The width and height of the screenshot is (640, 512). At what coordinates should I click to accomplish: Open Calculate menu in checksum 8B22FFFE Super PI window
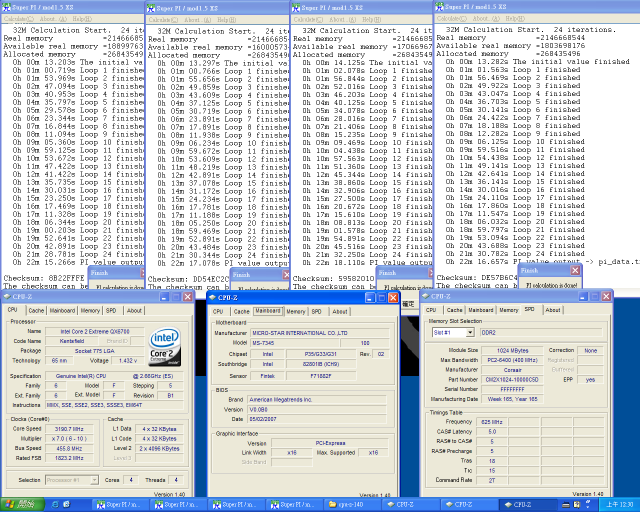click(19, 19)
